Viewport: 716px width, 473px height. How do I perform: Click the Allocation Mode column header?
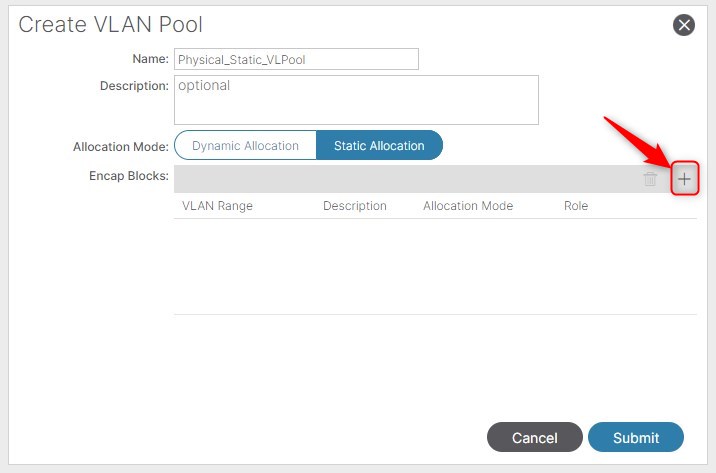[467, 206]
